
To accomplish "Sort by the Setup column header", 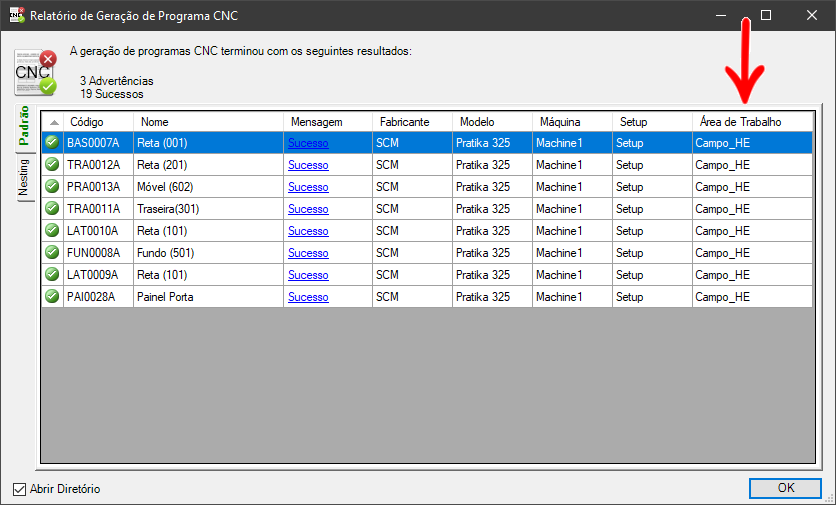I will tap(652, 122).
